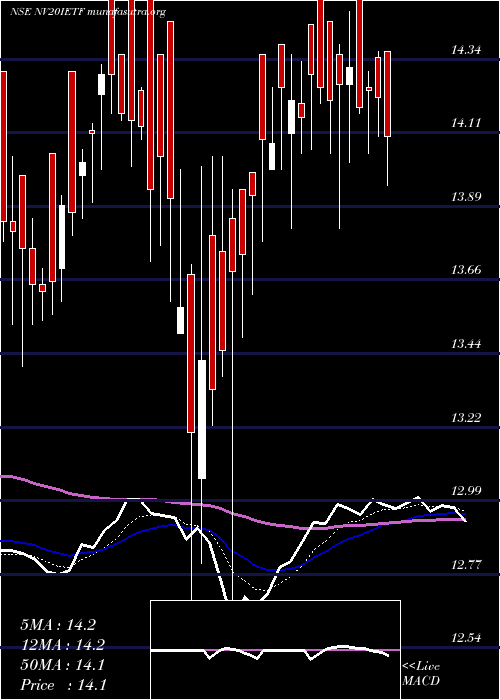Click the 13.44 price axis label
Viewport: 500px width, 700px height.
point(466,344)
